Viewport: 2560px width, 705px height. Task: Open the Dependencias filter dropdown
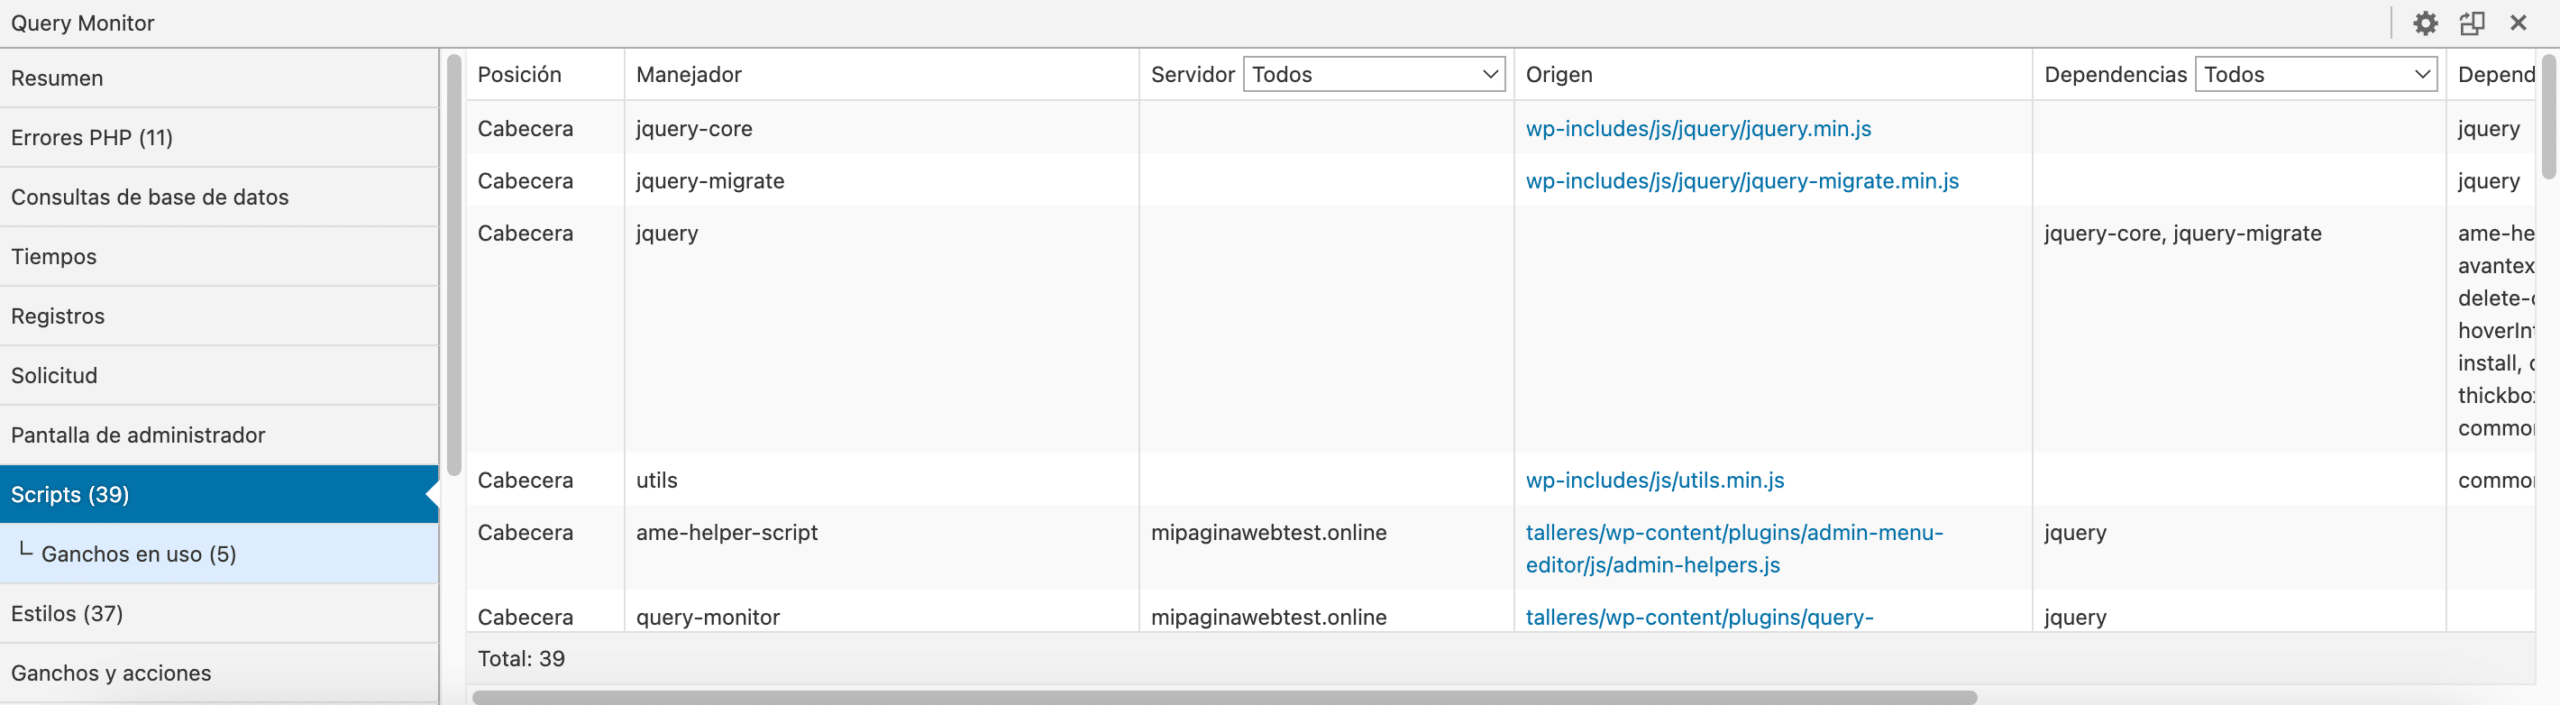2316,75
